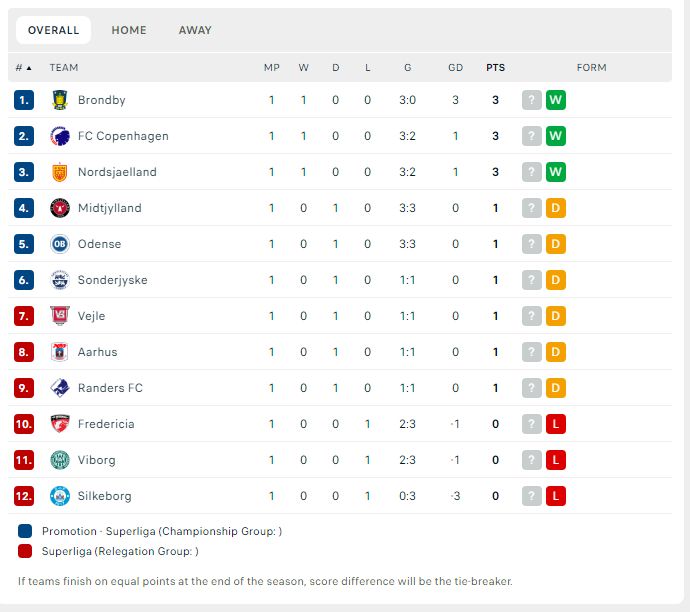690x612 pixels.
Task: Open Brondby's green W form result
Action: tap(556, 100)
